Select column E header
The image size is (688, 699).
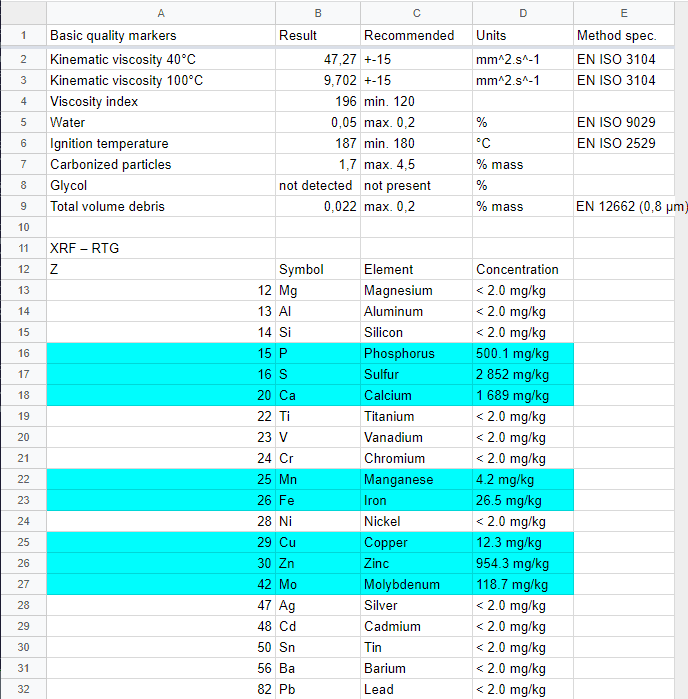[624, 13]
